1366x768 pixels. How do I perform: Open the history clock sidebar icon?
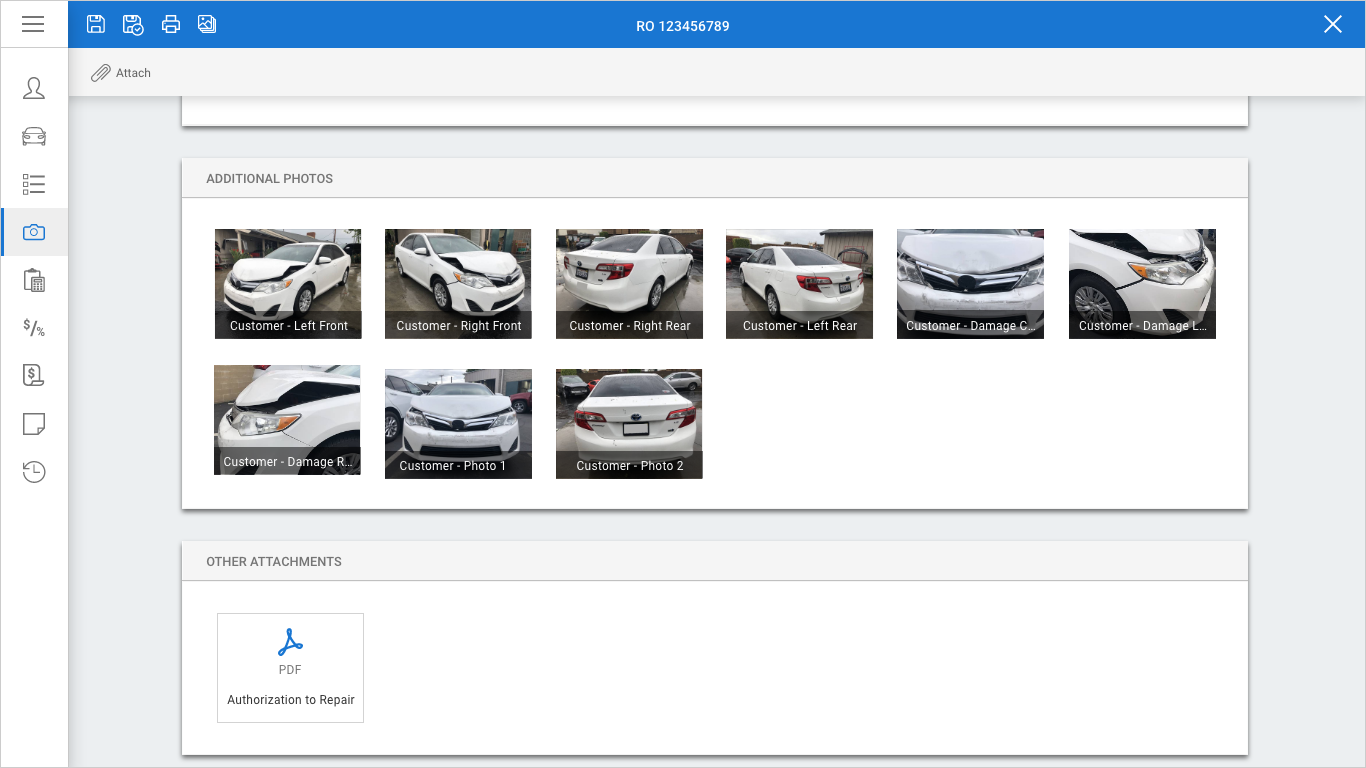tap(34, 472)
